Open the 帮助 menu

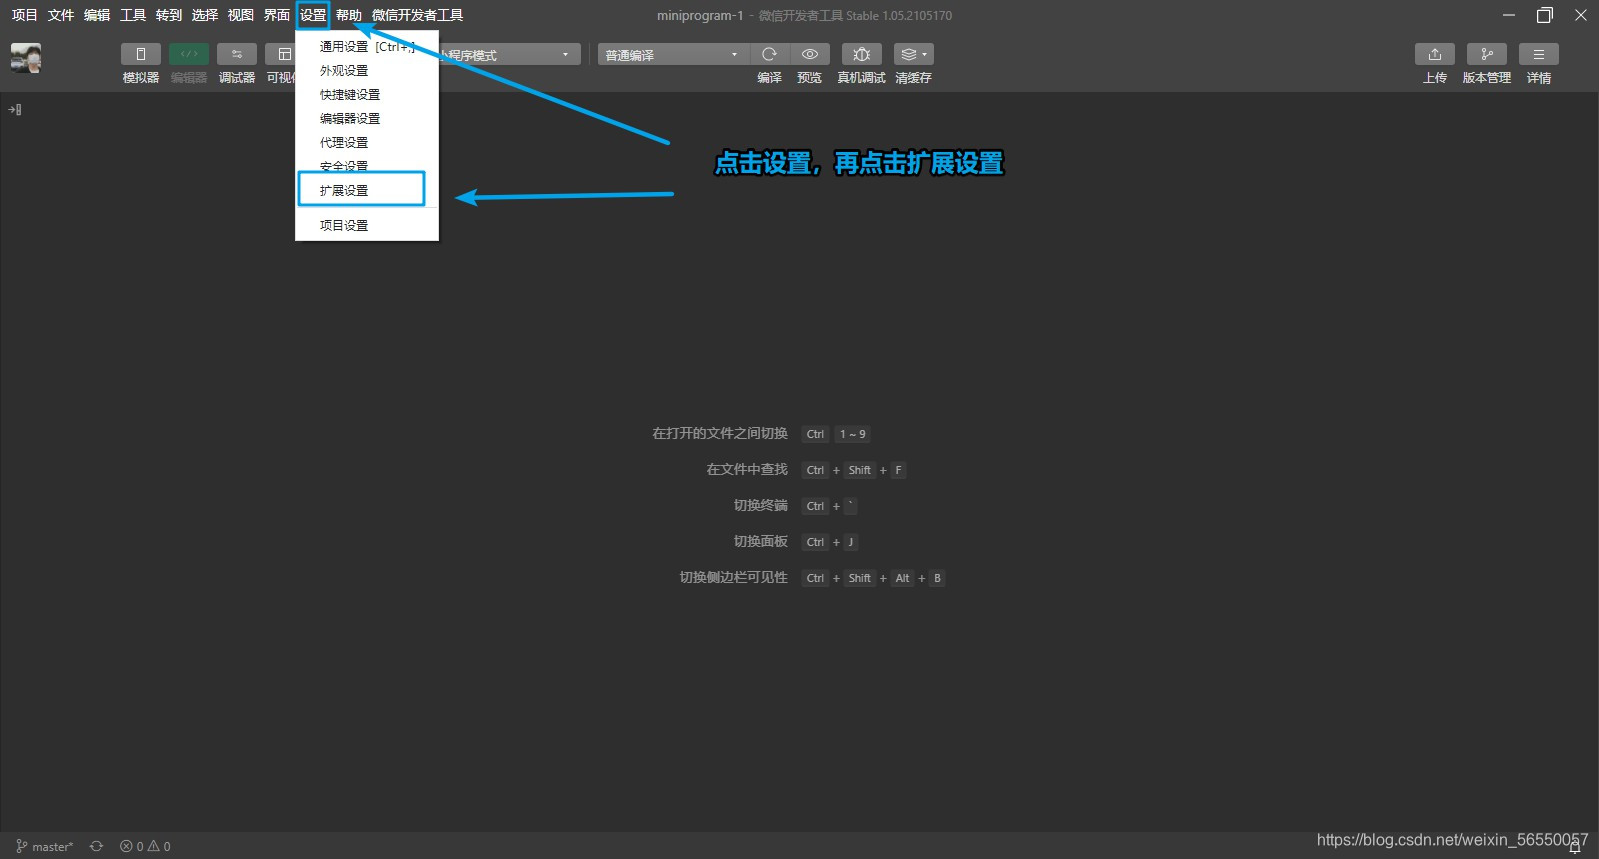click(x=349, y=15)
